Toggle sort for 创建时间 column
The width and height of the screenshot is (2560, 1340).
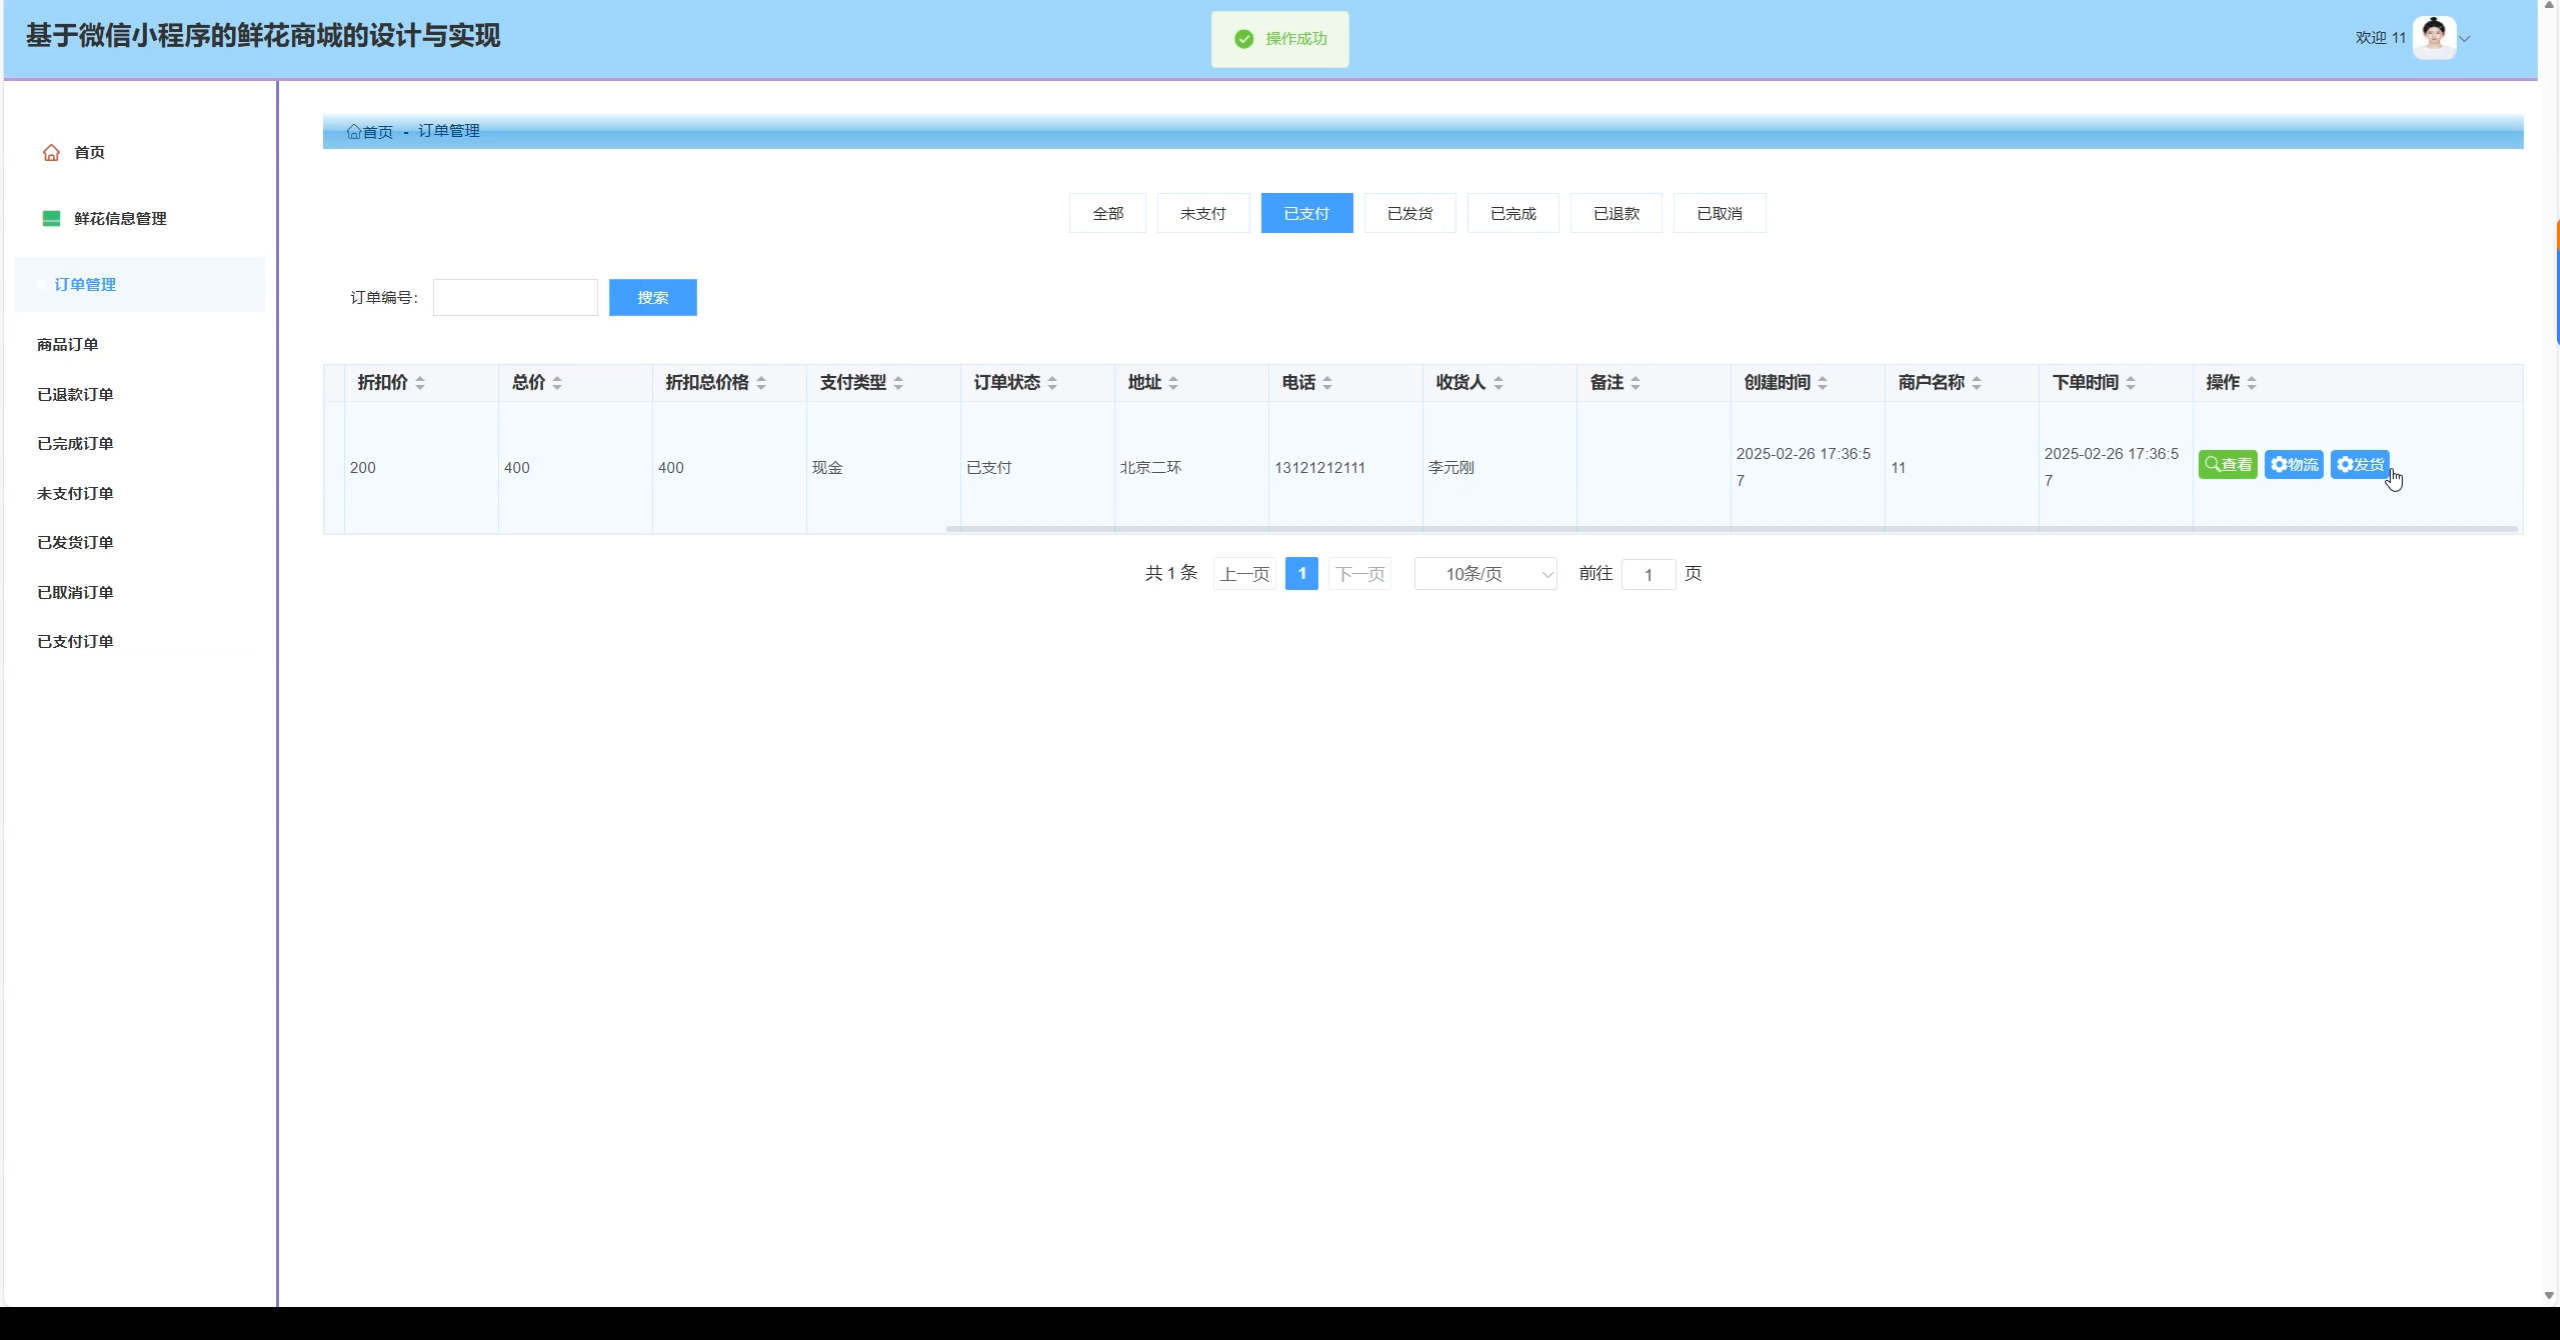(x=1822, y=383)
